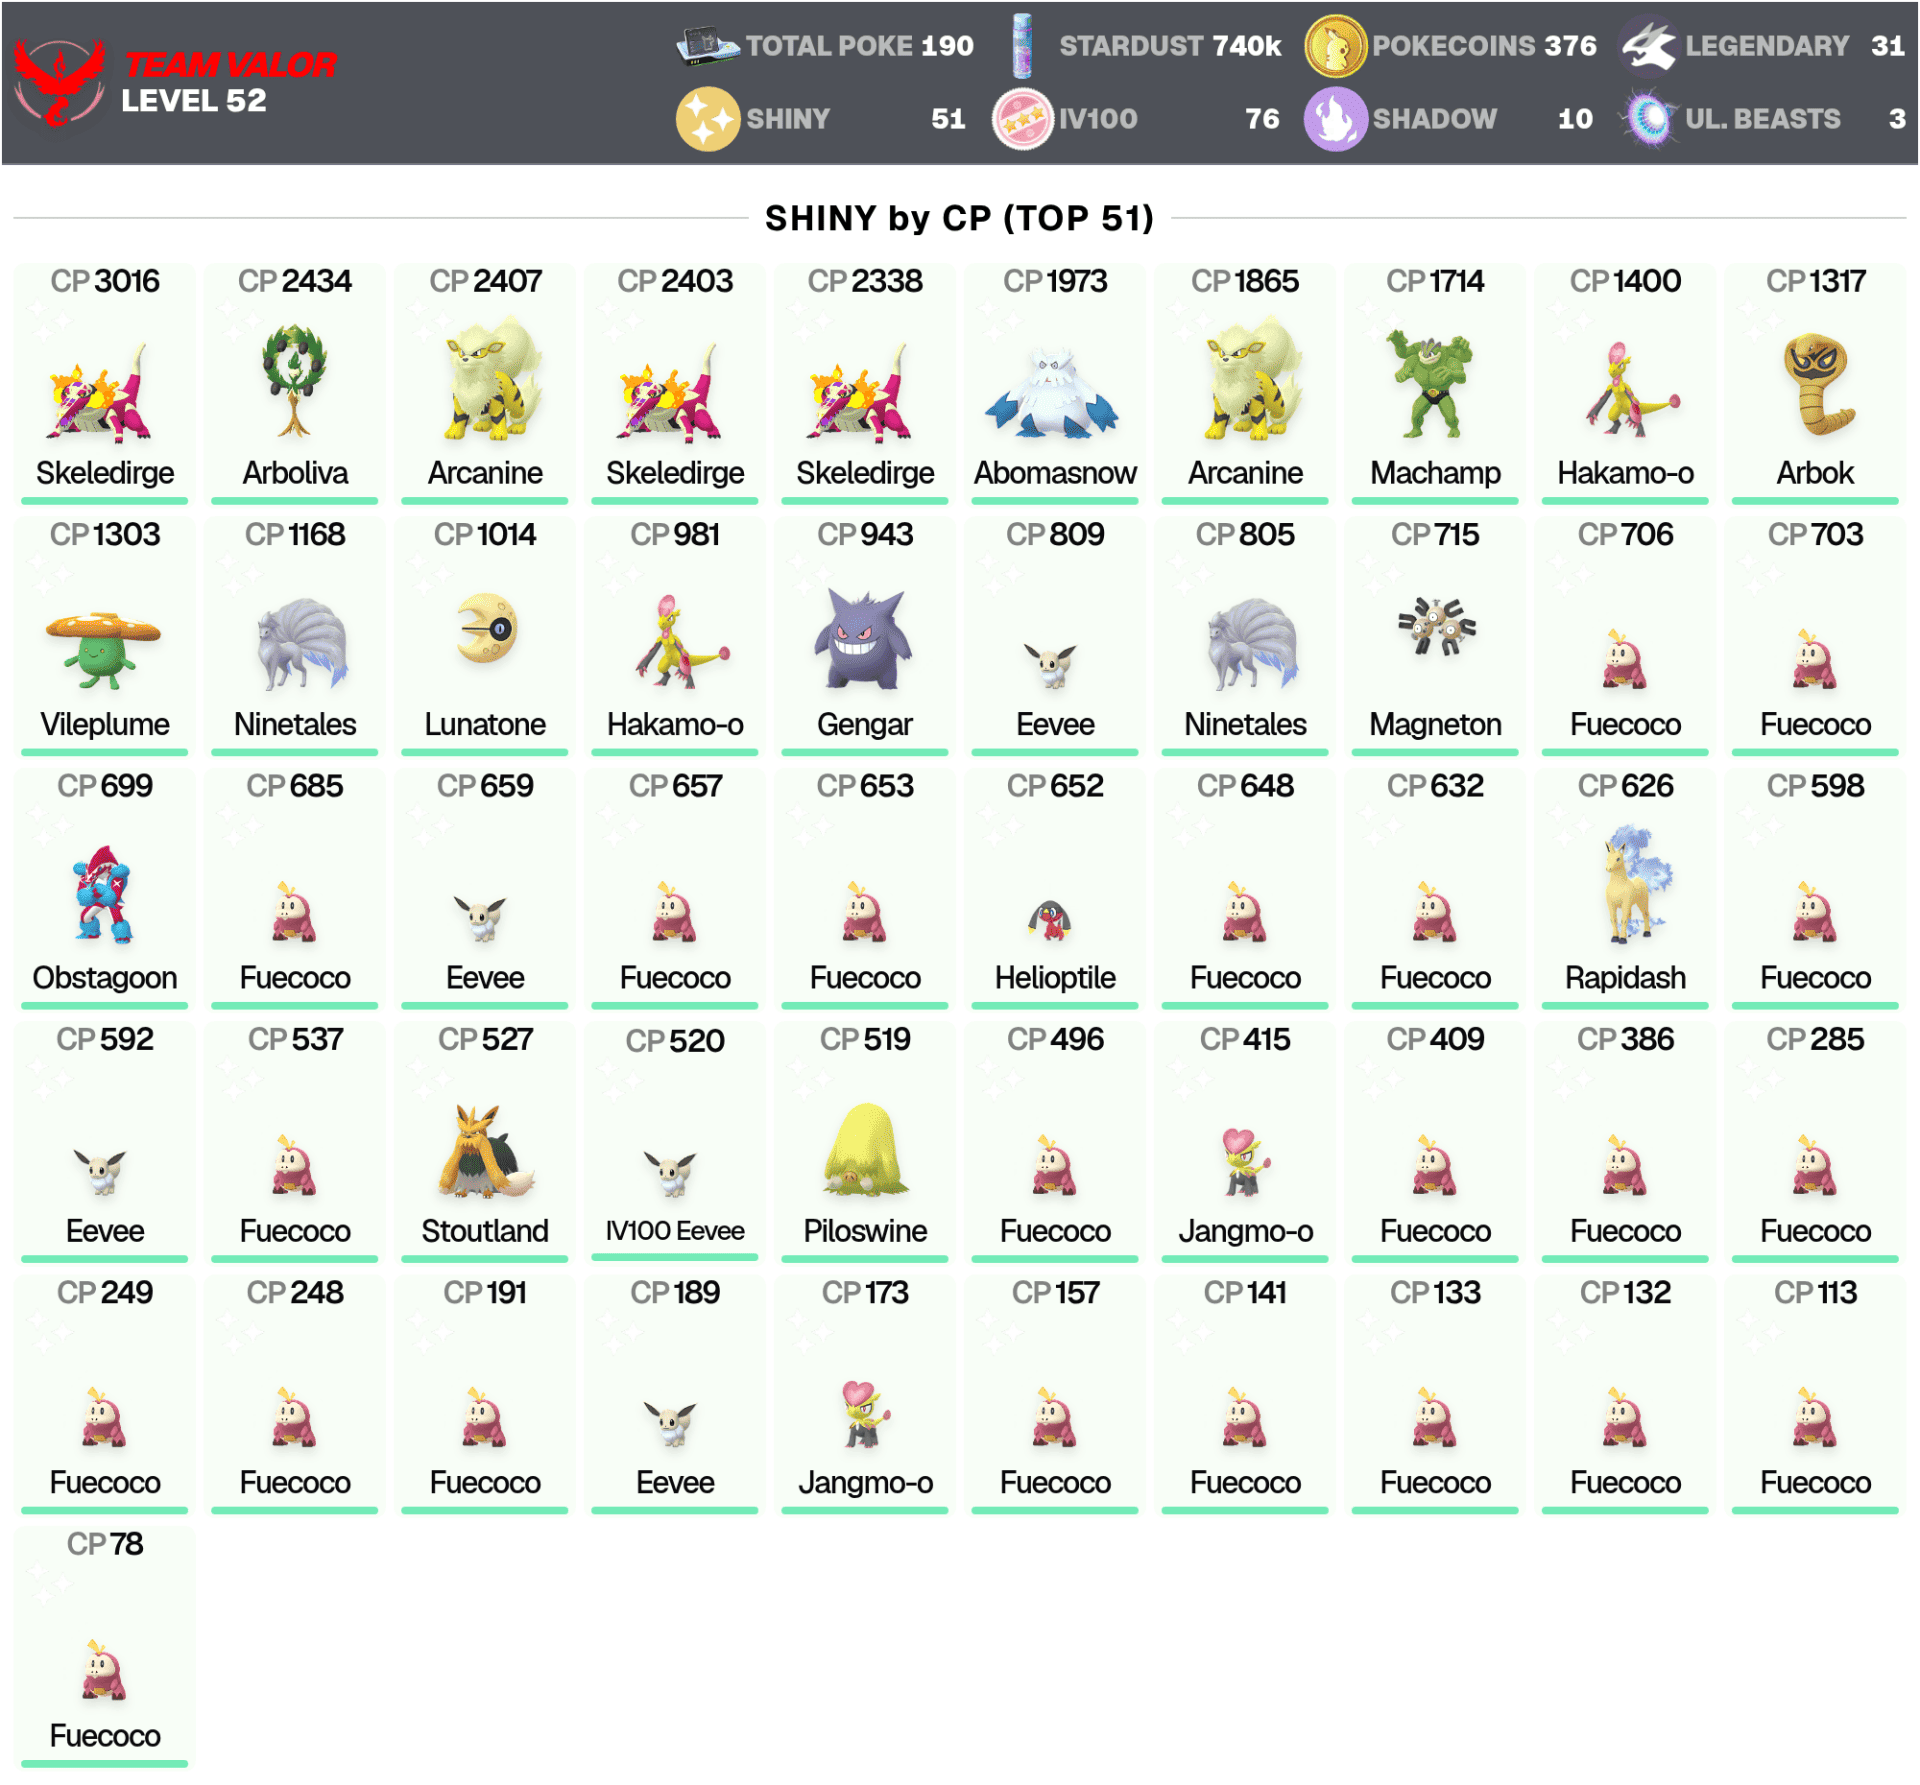Select the Gengar sprite
The image size is (1920, 1785).
[x=863, y=639]
